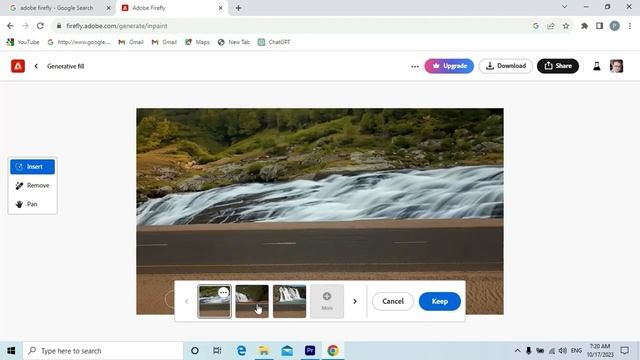The height and width of the screenshot is (360, 640).
Task: Open the ChatGPT bookmark
Action: (274, 42)
